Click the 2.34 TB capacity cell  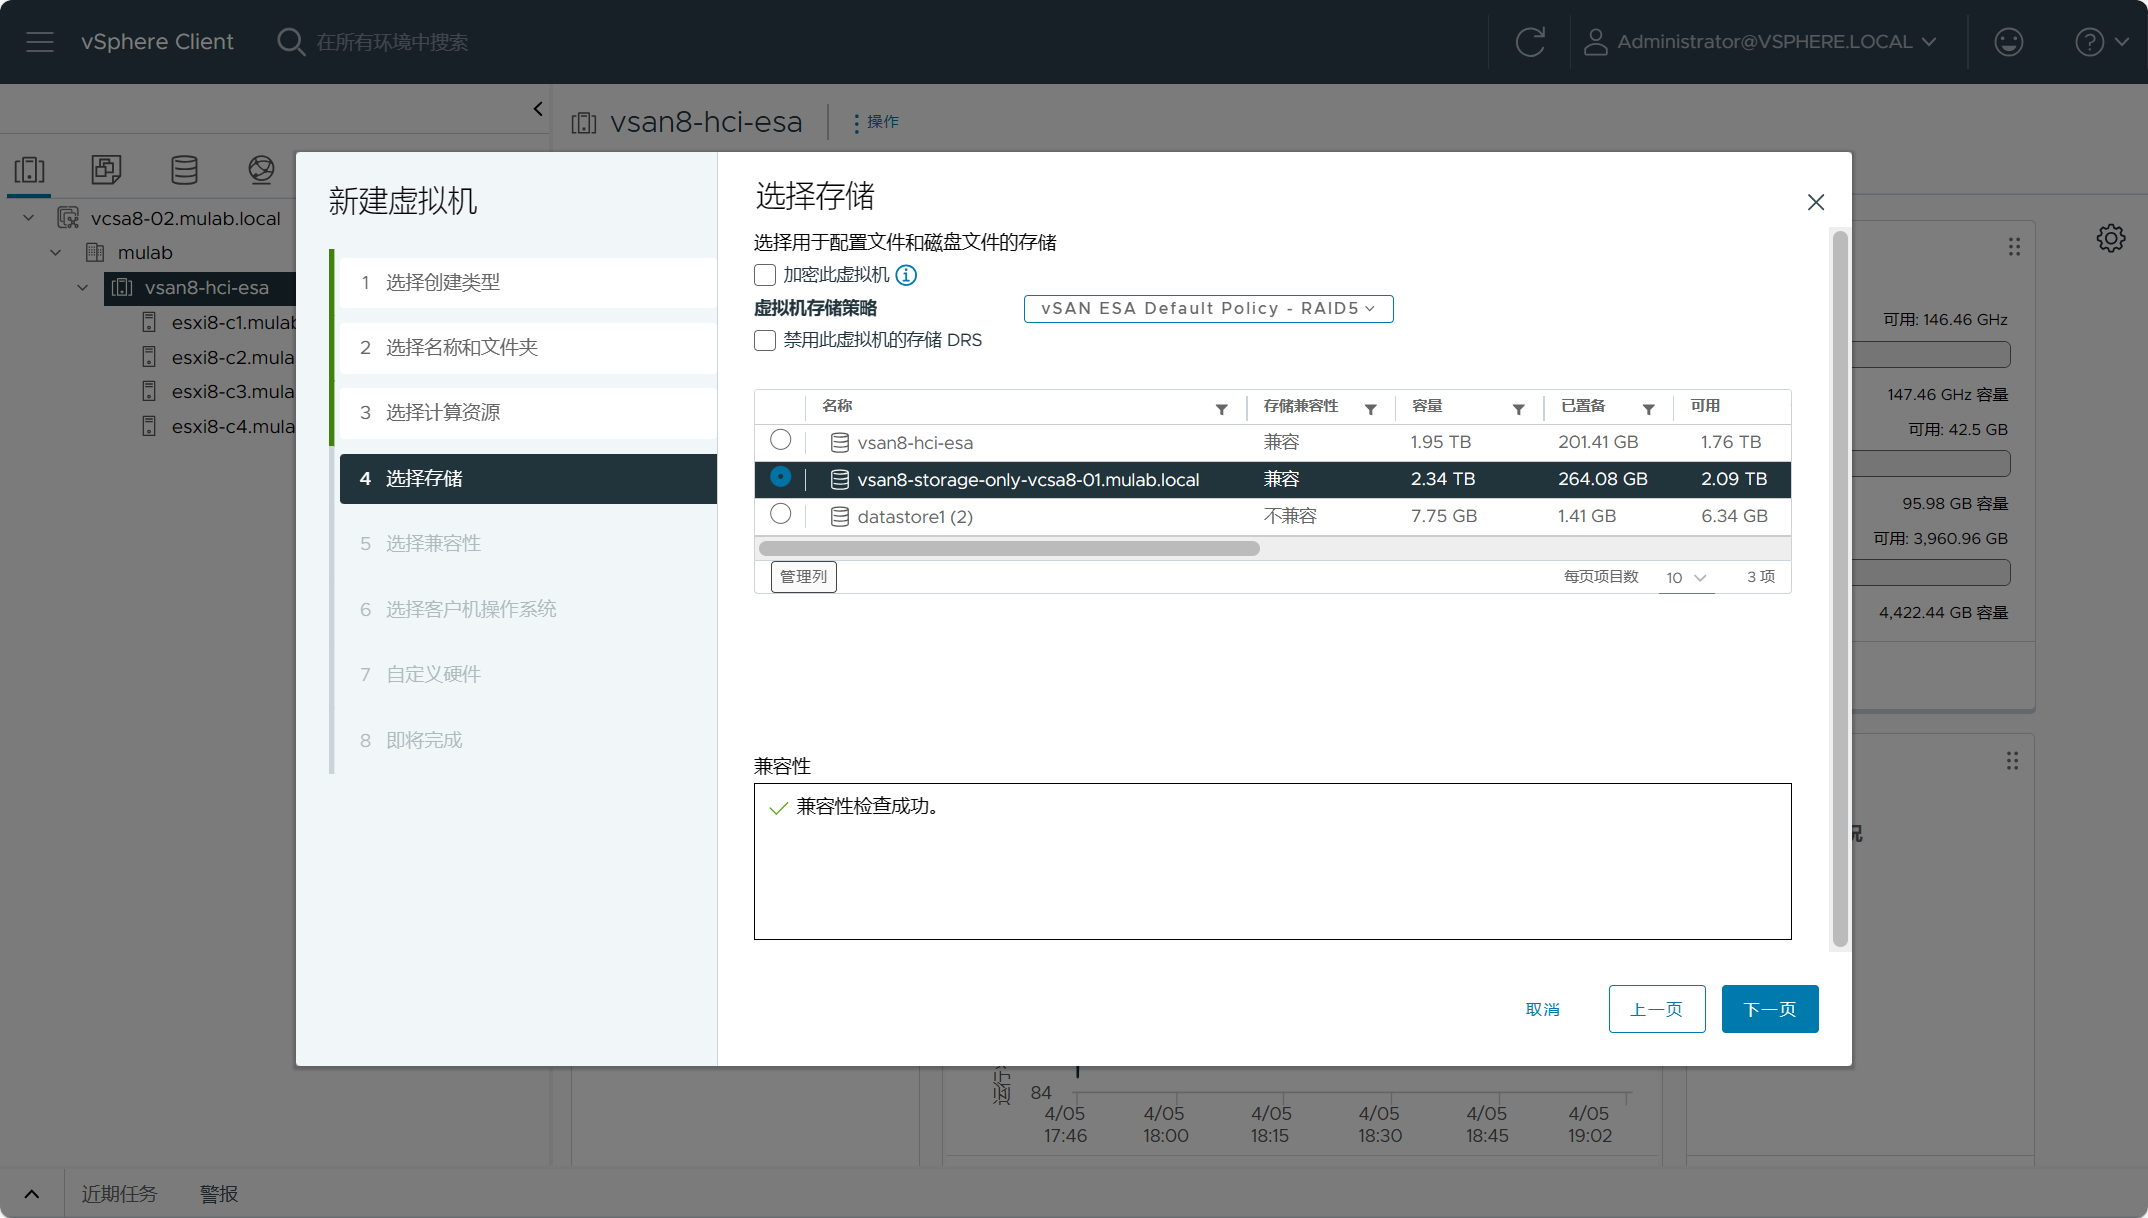click(1443, 479)
